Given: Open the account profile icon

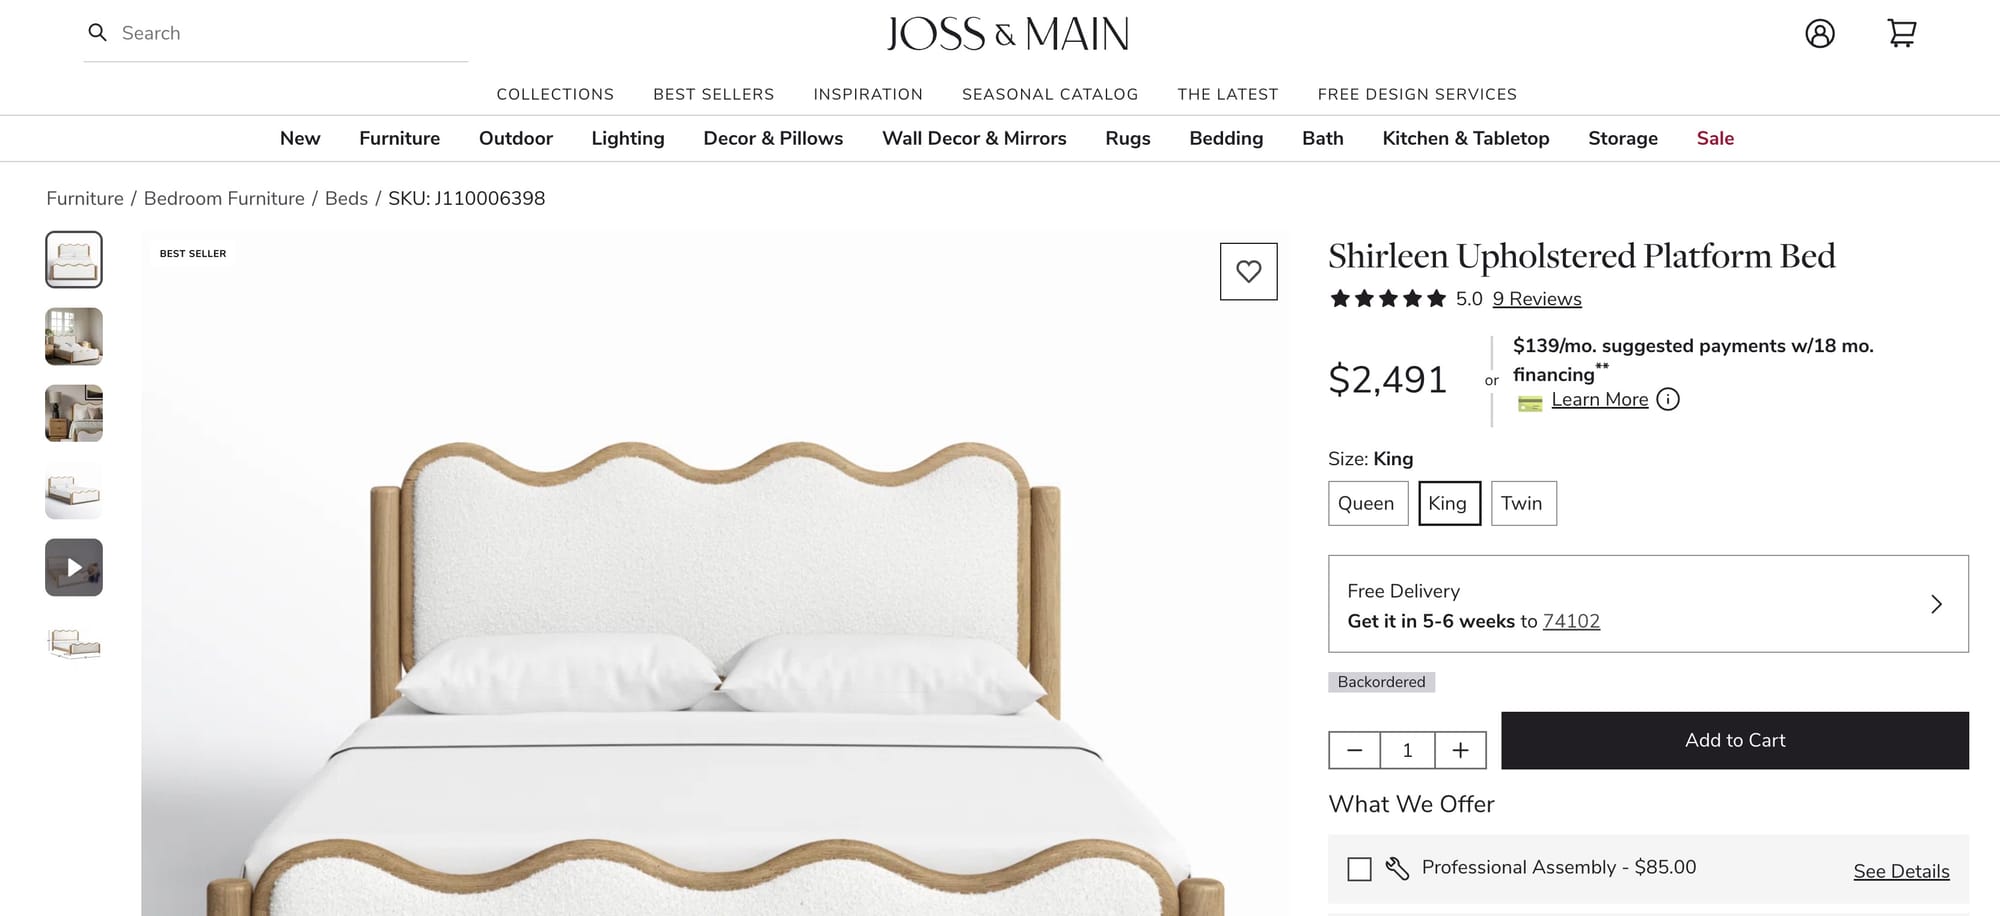Looking at the screenshot, I should click(1820, 33).
